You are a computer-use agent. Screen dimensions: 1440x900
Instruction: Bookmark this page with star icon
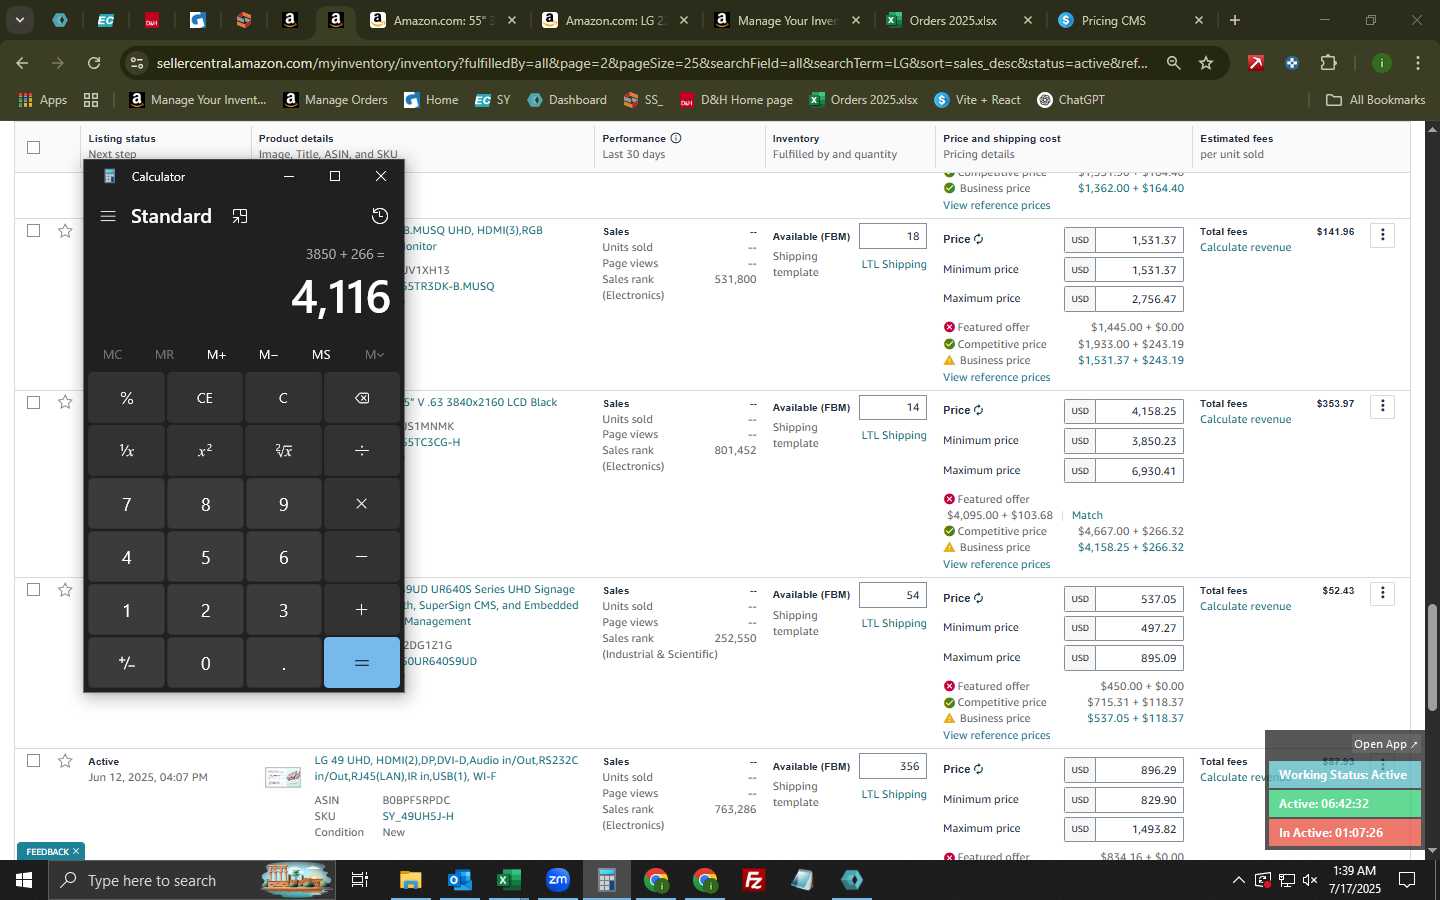pos(1206,63)
